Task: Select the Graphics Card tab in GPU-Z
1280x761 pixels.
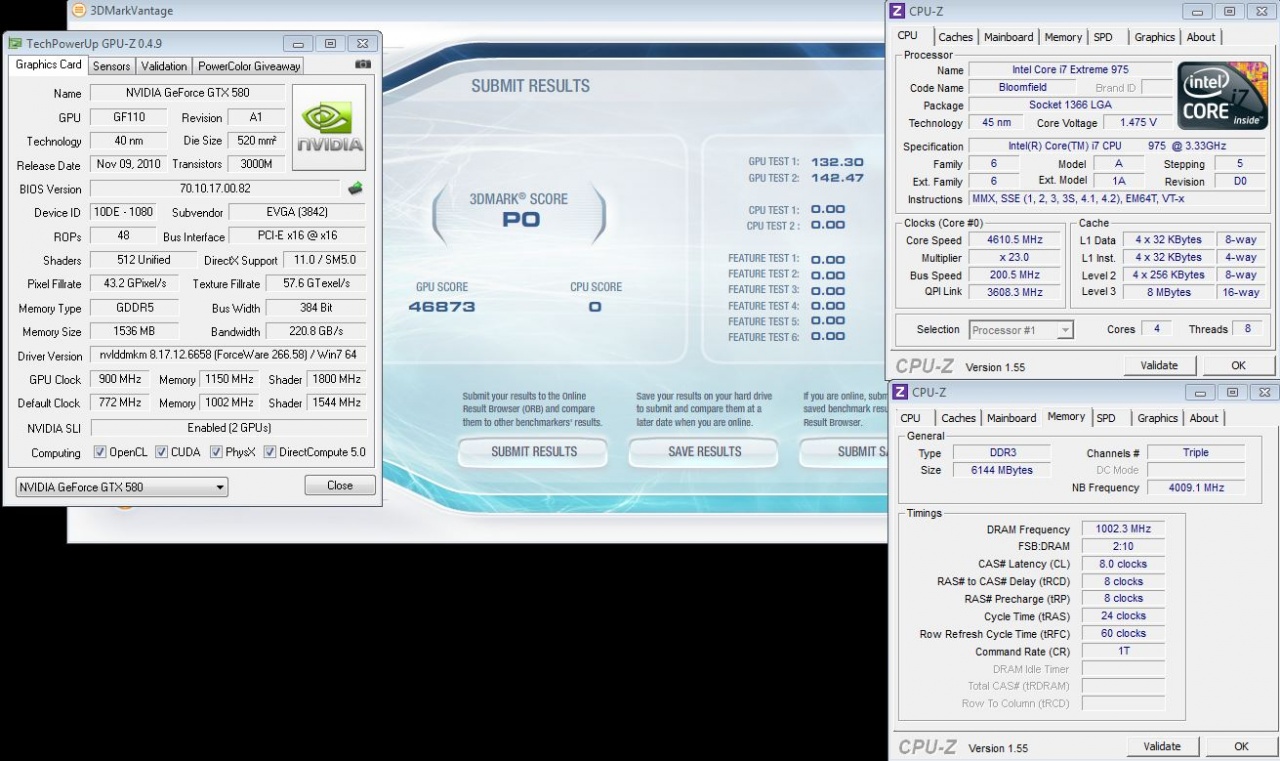Action: coord(49,65)
